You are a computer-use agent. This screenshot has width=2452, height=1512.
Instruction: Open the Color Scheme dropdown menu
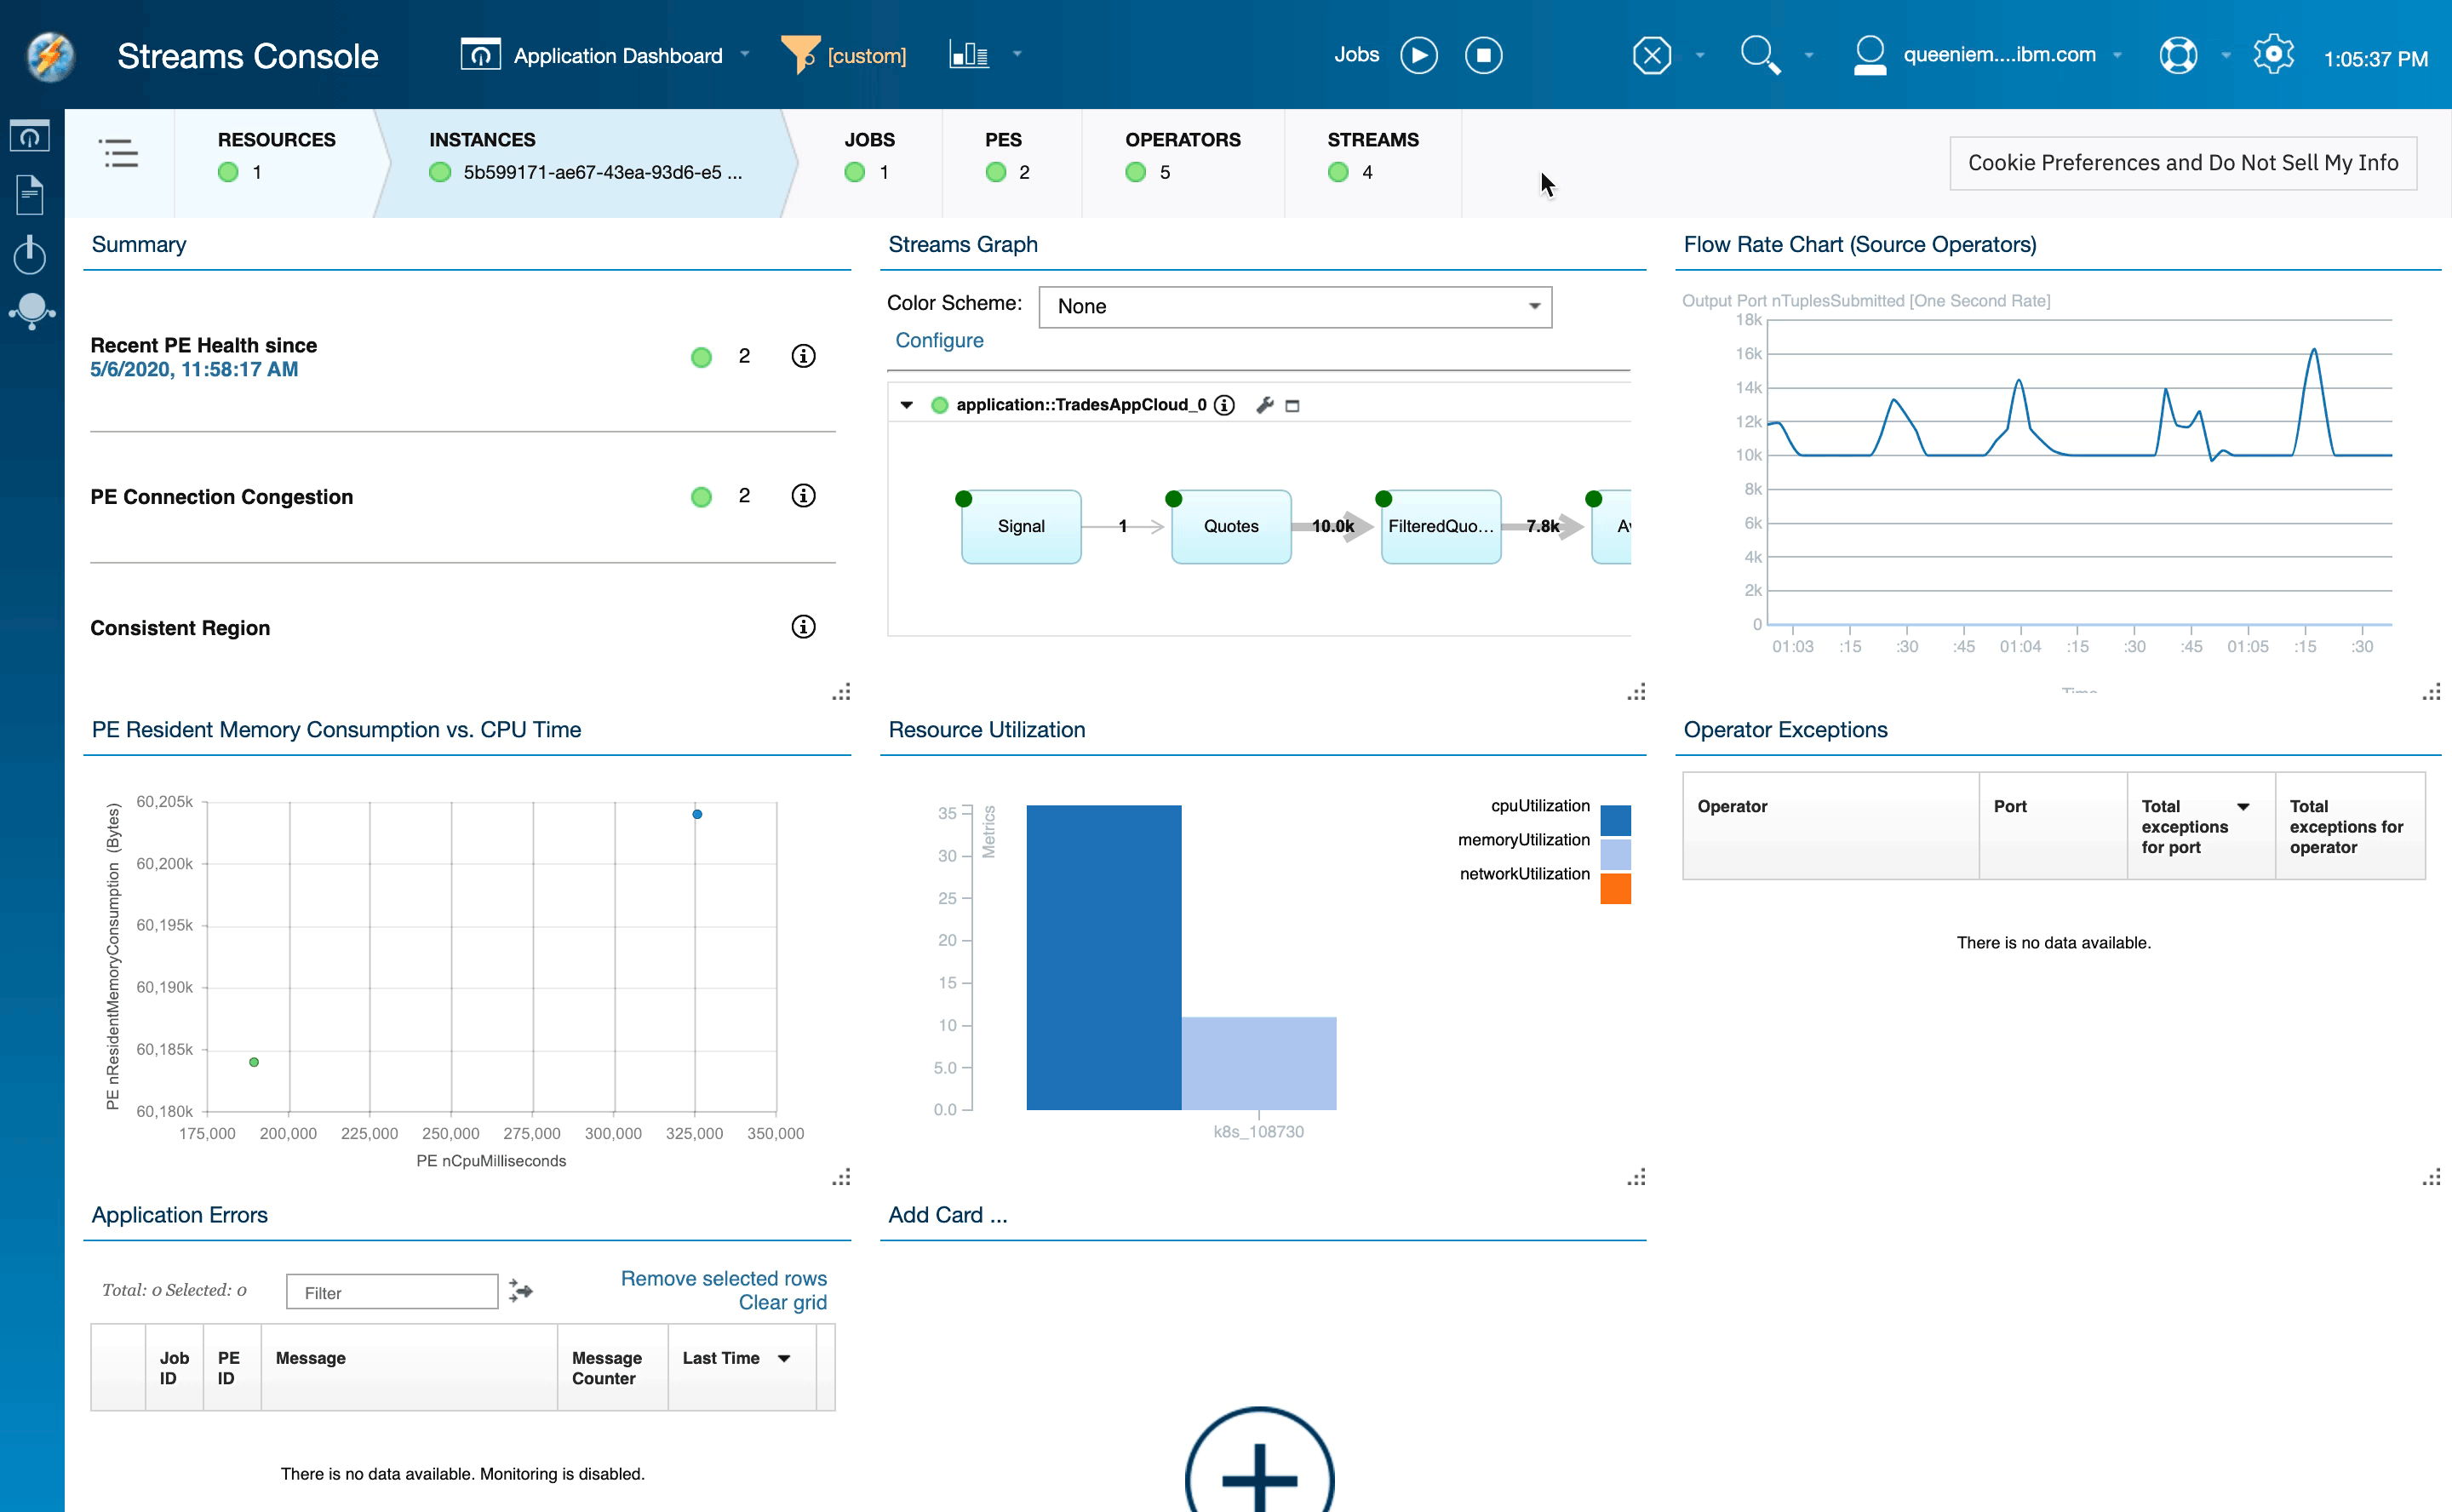tap(1291, 305)
